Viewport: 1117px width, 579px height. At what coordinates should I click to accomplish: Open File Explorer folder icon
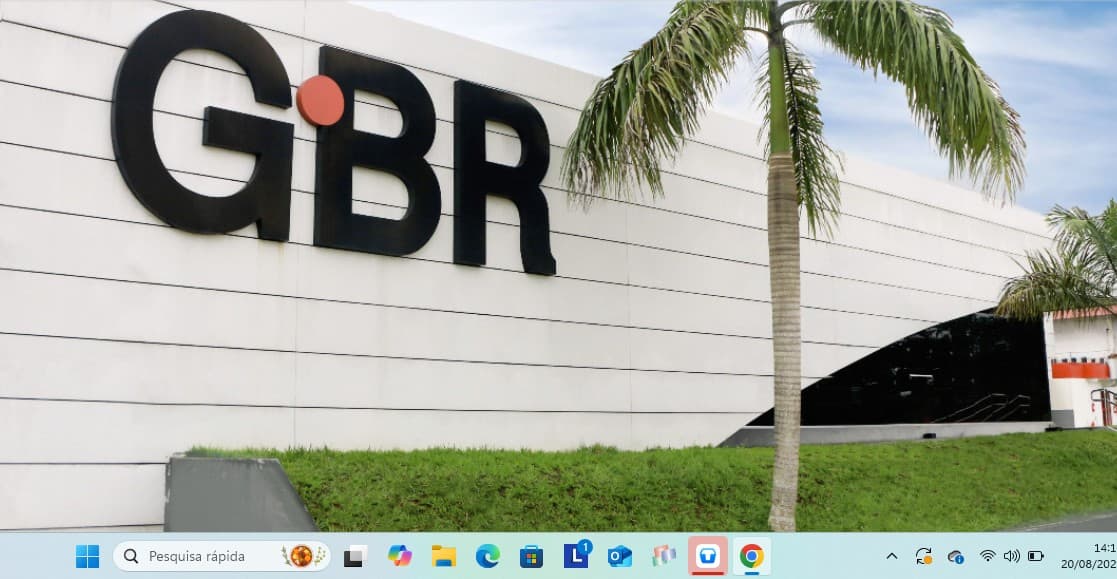(444, 556)
